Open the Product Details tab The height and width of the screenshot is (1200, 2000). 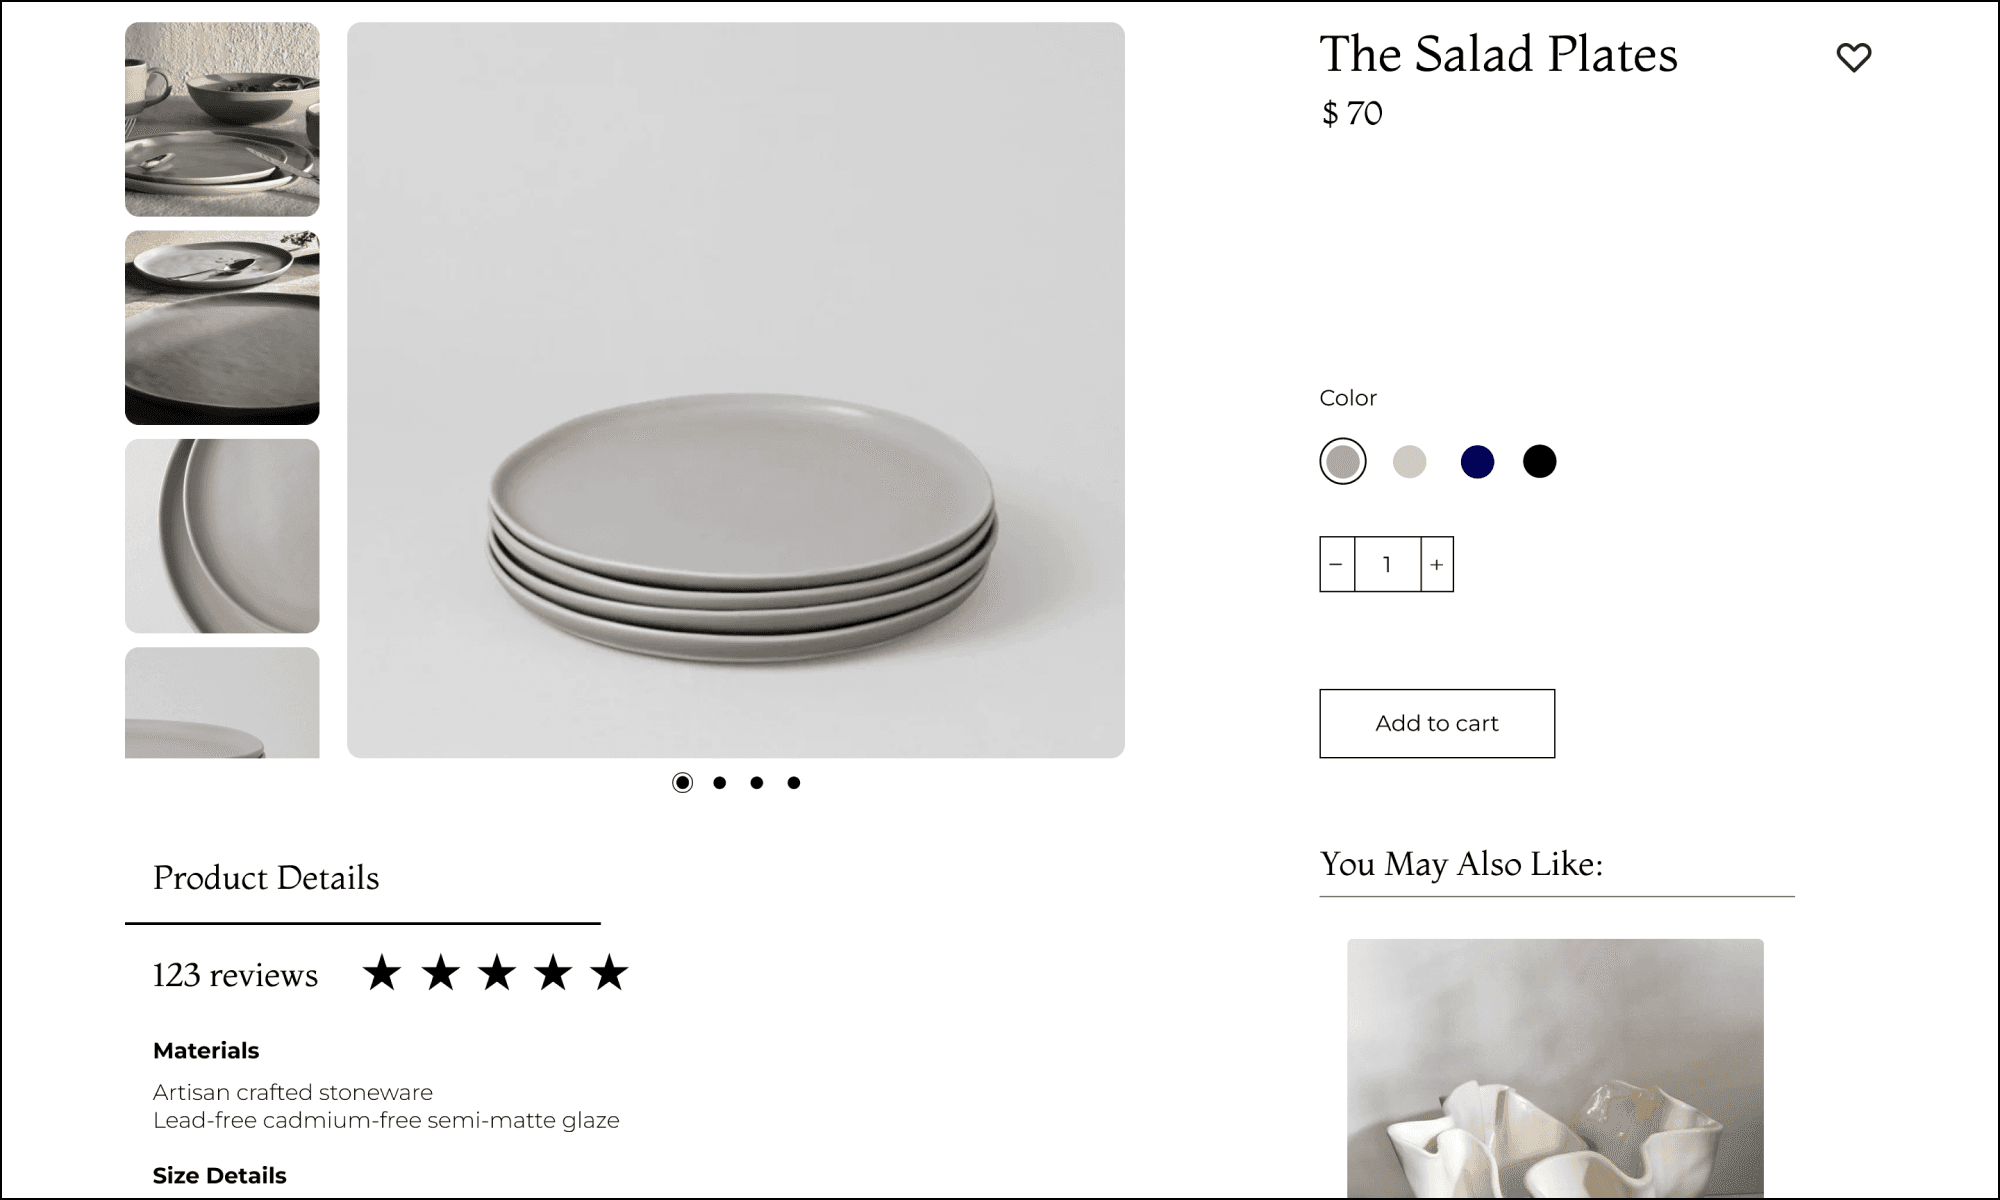[x=266, y=878]
